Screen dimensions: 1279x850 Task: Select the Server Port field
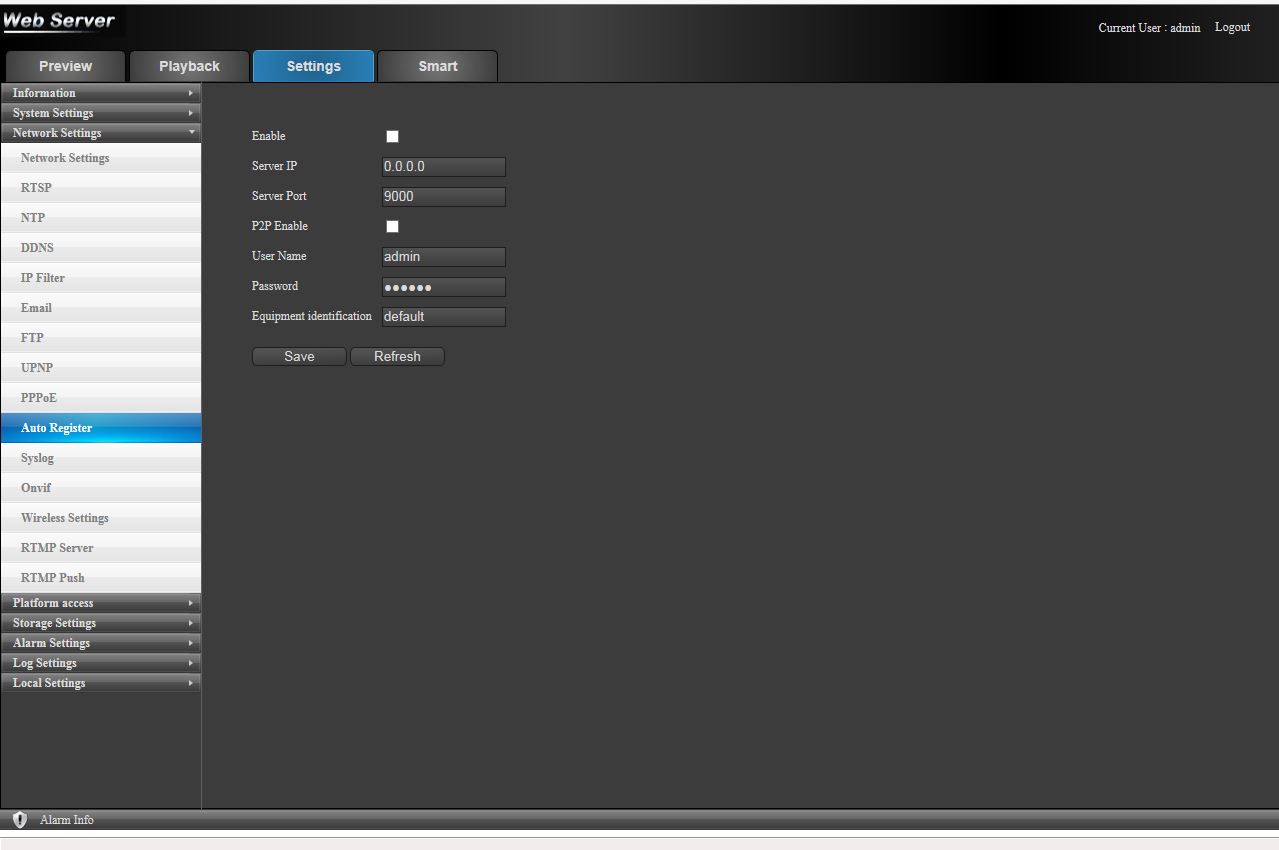(443, 197)
